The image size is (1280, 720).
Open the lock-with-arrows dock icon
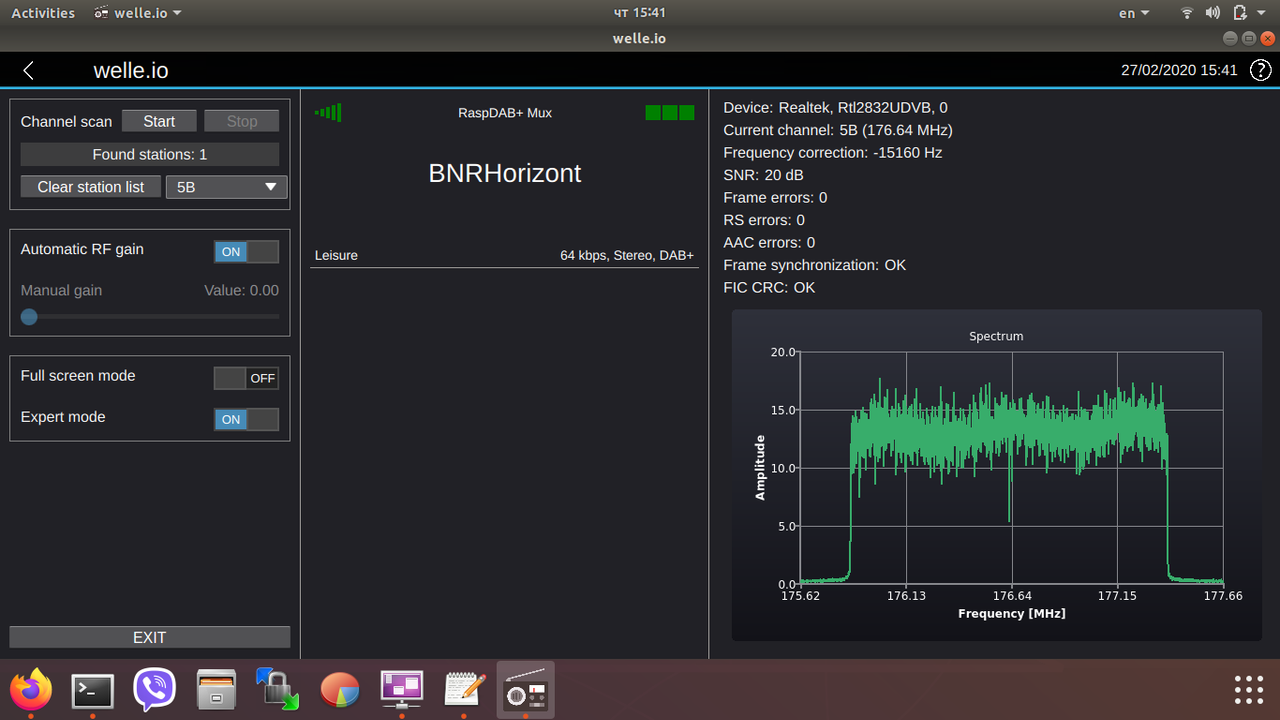click(x=278, y=690)
